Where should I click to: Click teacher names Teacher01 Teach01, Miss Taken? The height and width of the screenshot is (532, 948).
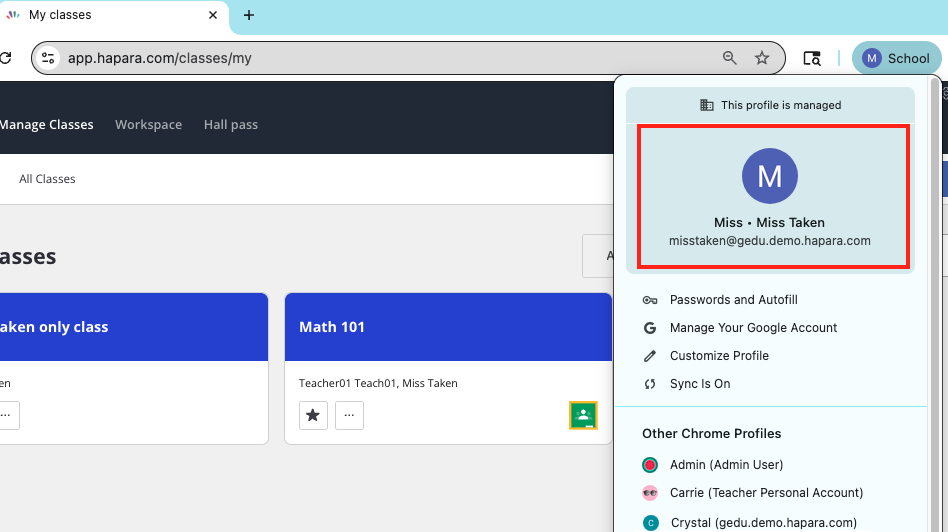(378, 383)
